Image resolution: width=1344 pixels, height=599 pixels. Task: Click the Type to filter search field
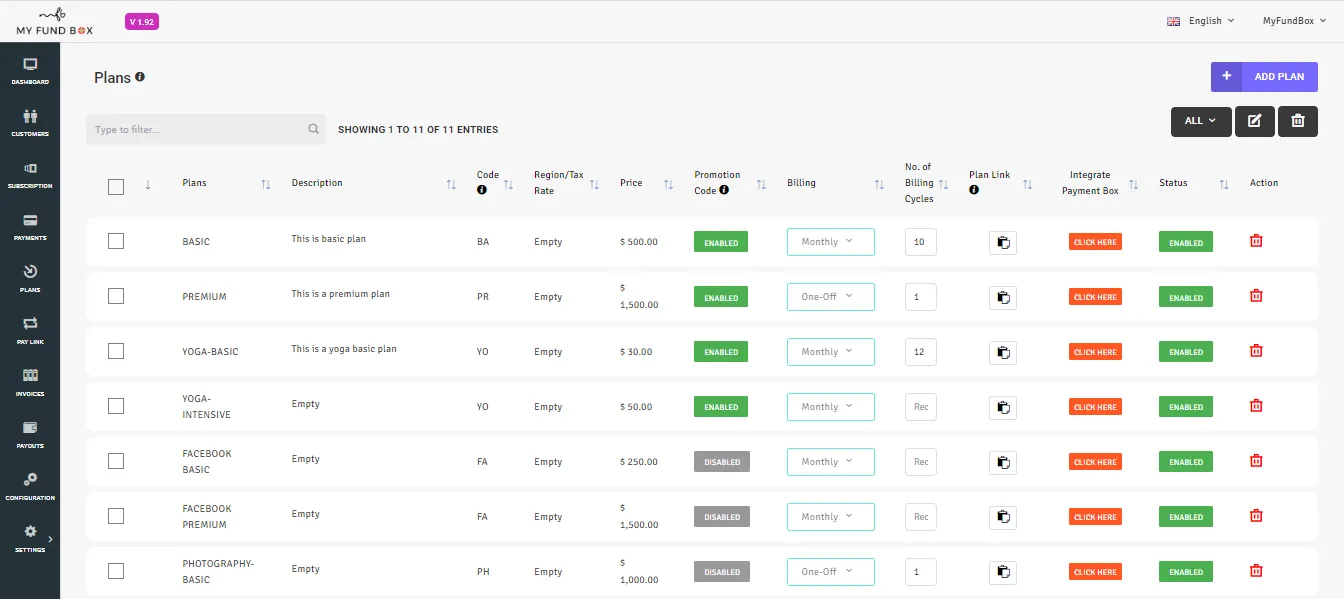(206, 129)
